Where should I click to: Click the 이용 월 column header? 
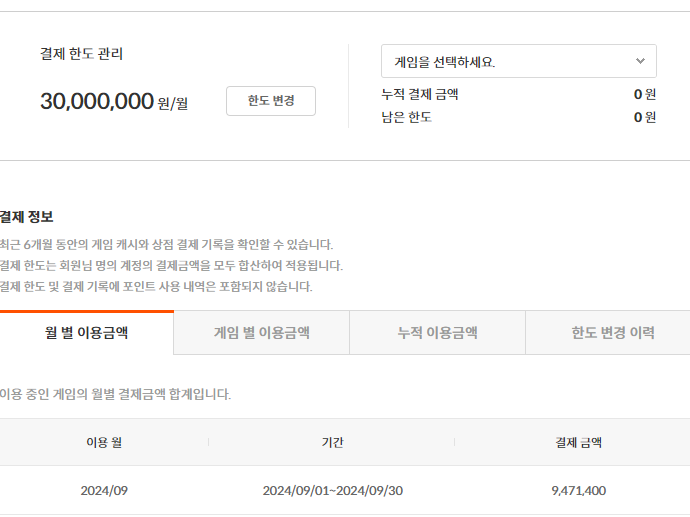point(104,442)
